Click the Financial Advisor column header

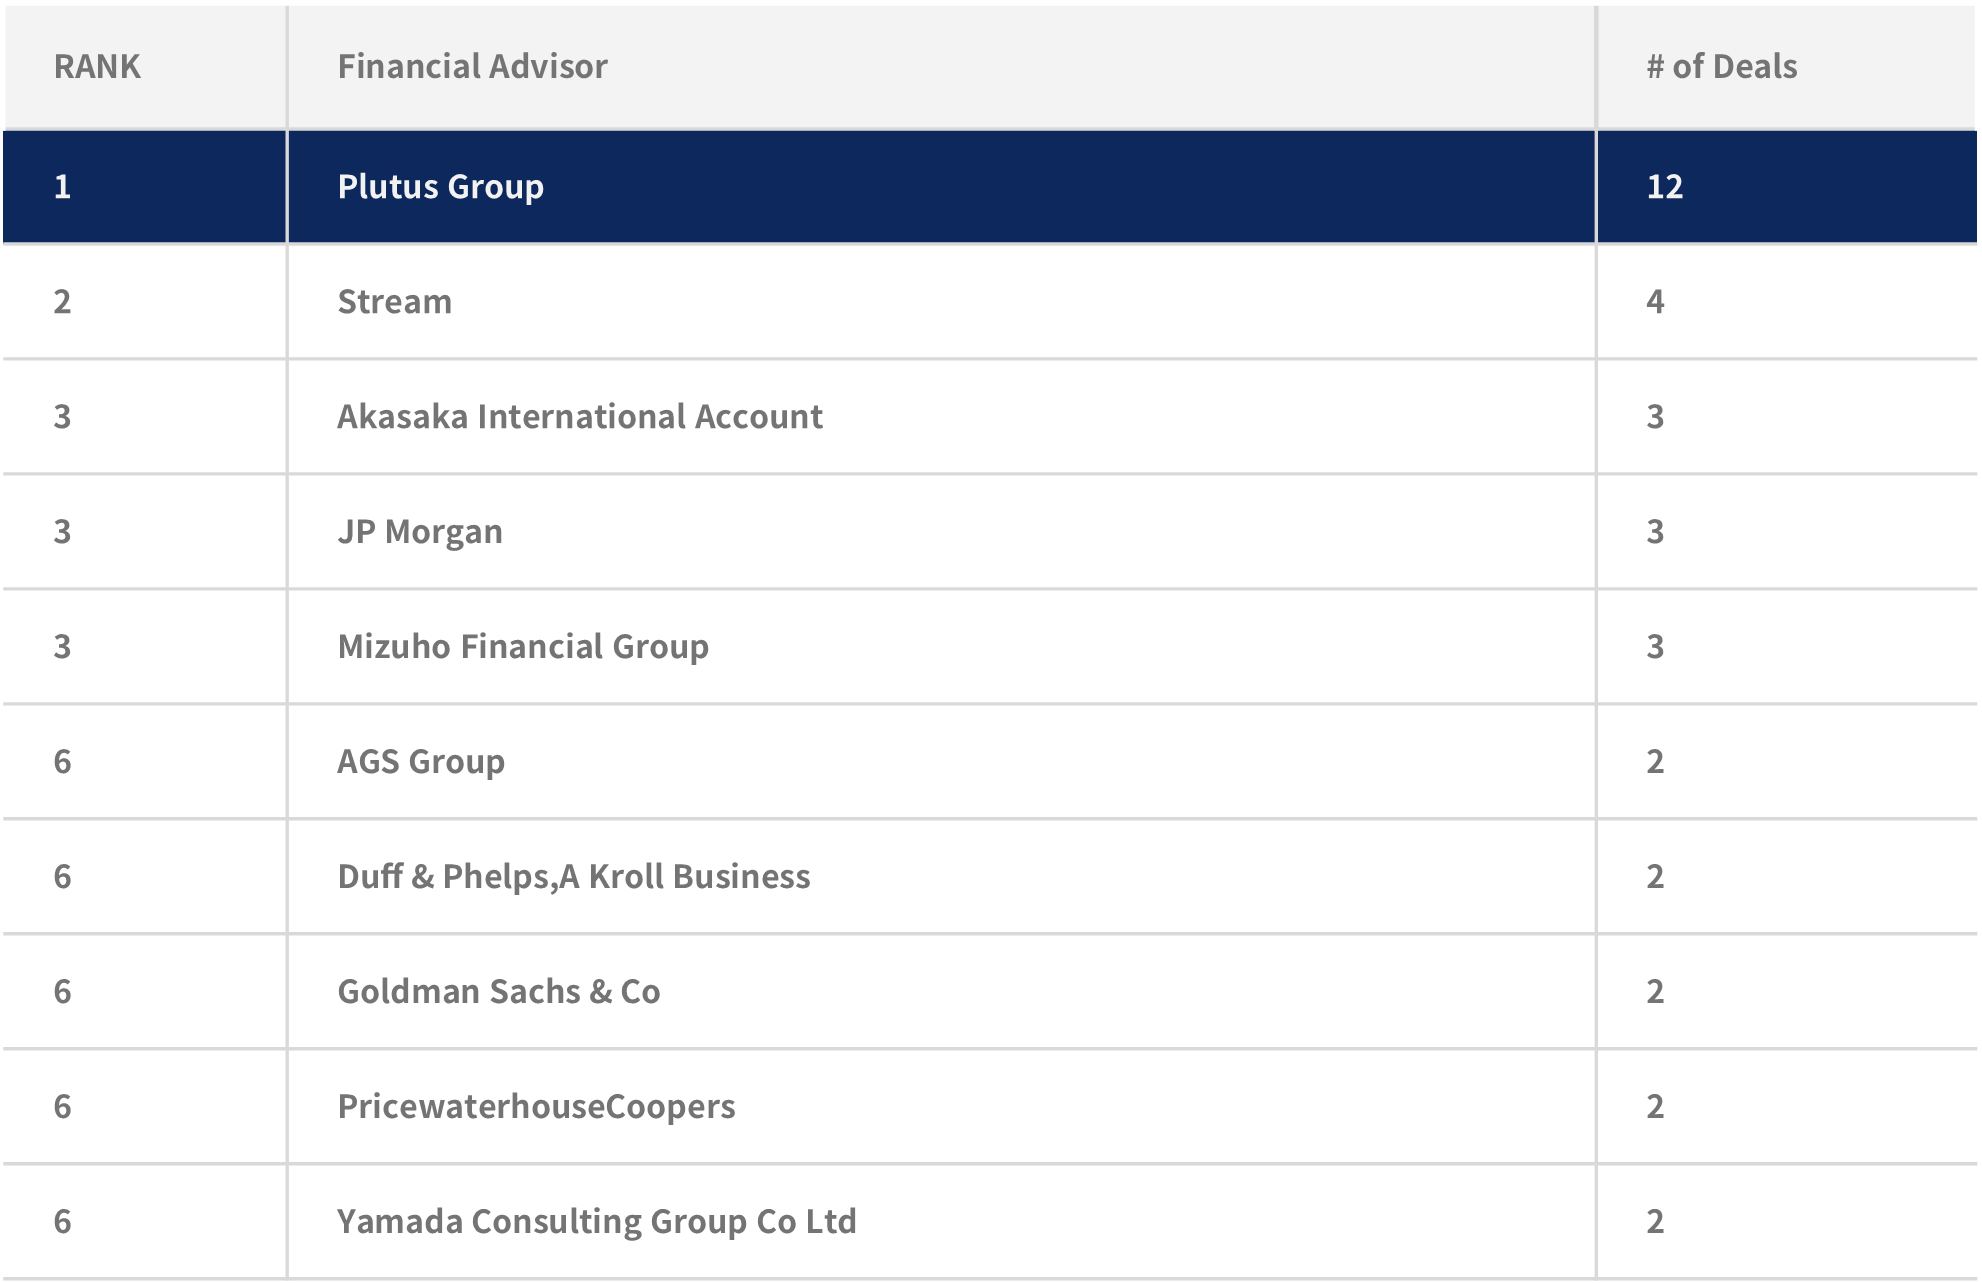coord(472,67)
